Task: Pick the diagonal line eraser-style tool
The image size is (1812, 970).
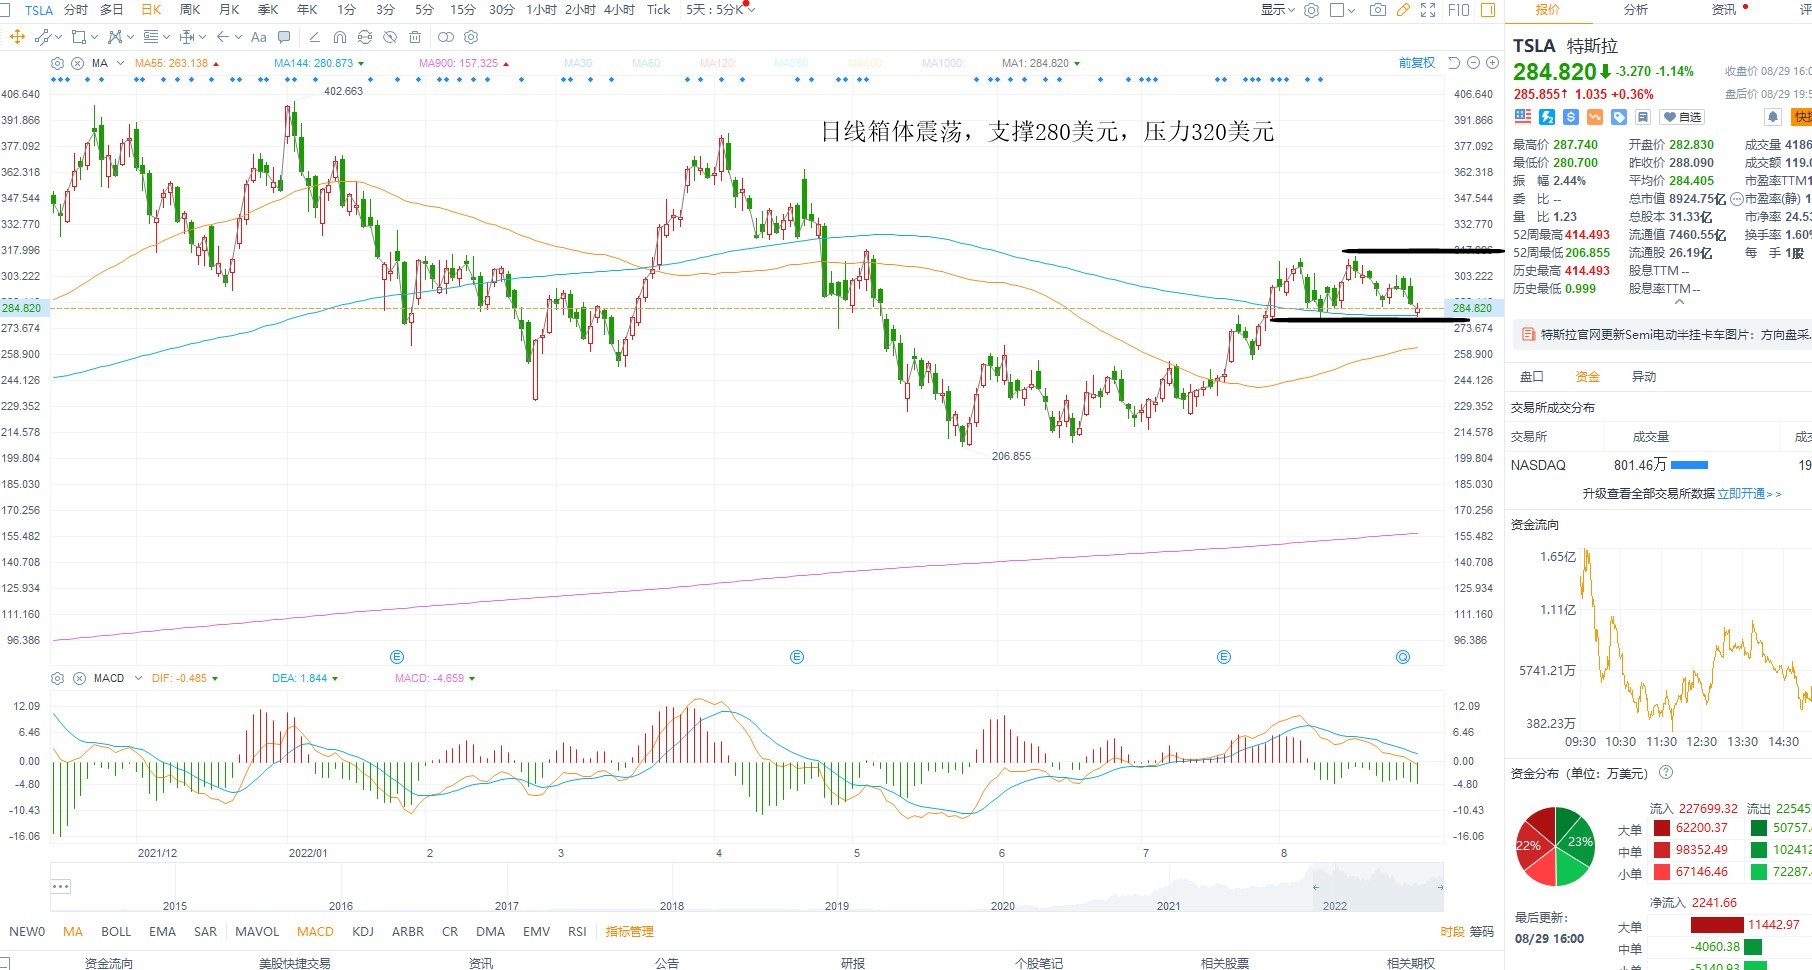Action: coord(314,37)
